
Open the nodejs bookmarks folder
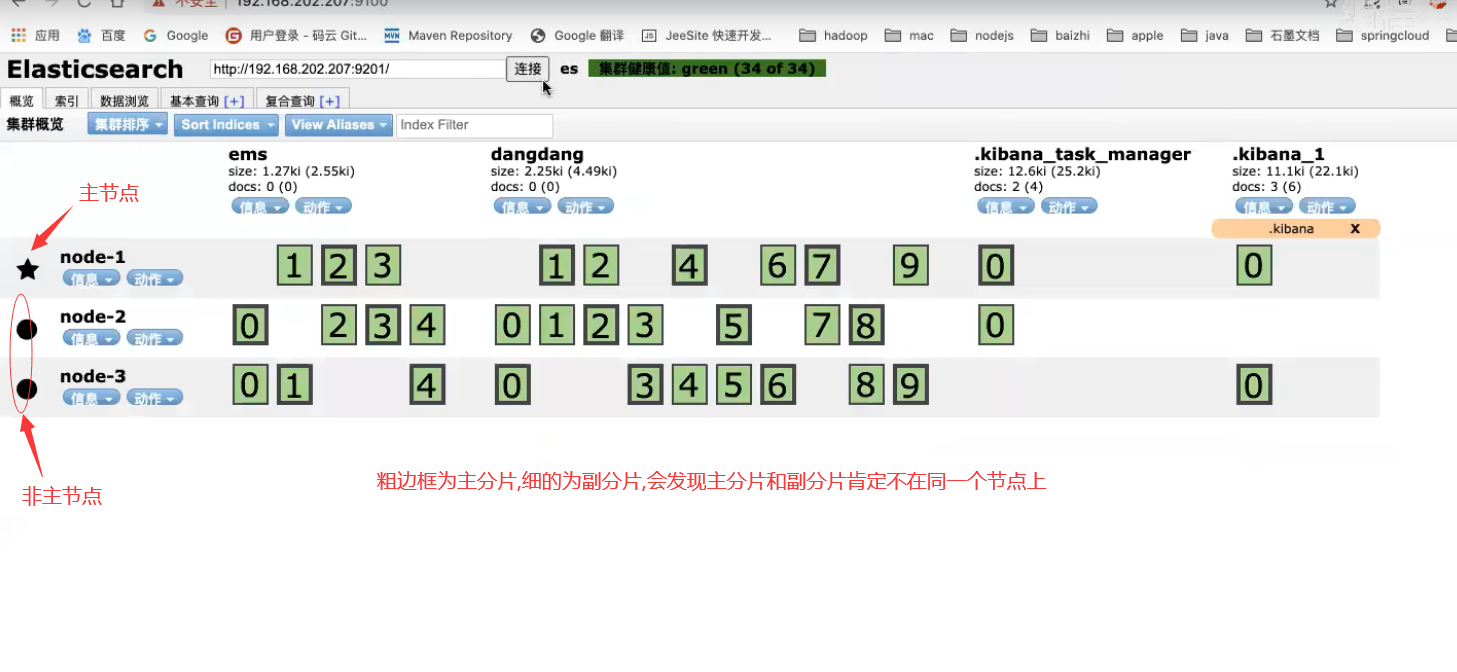click(x=982, y=35)
